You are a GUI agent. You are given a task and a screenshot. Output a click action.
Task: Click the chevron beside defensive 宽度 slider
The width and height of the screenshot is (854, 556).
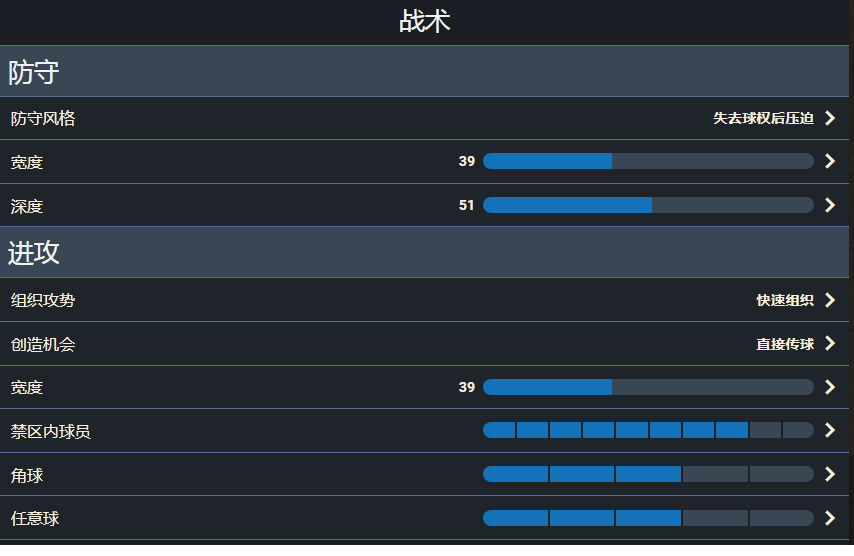point(830,161)
